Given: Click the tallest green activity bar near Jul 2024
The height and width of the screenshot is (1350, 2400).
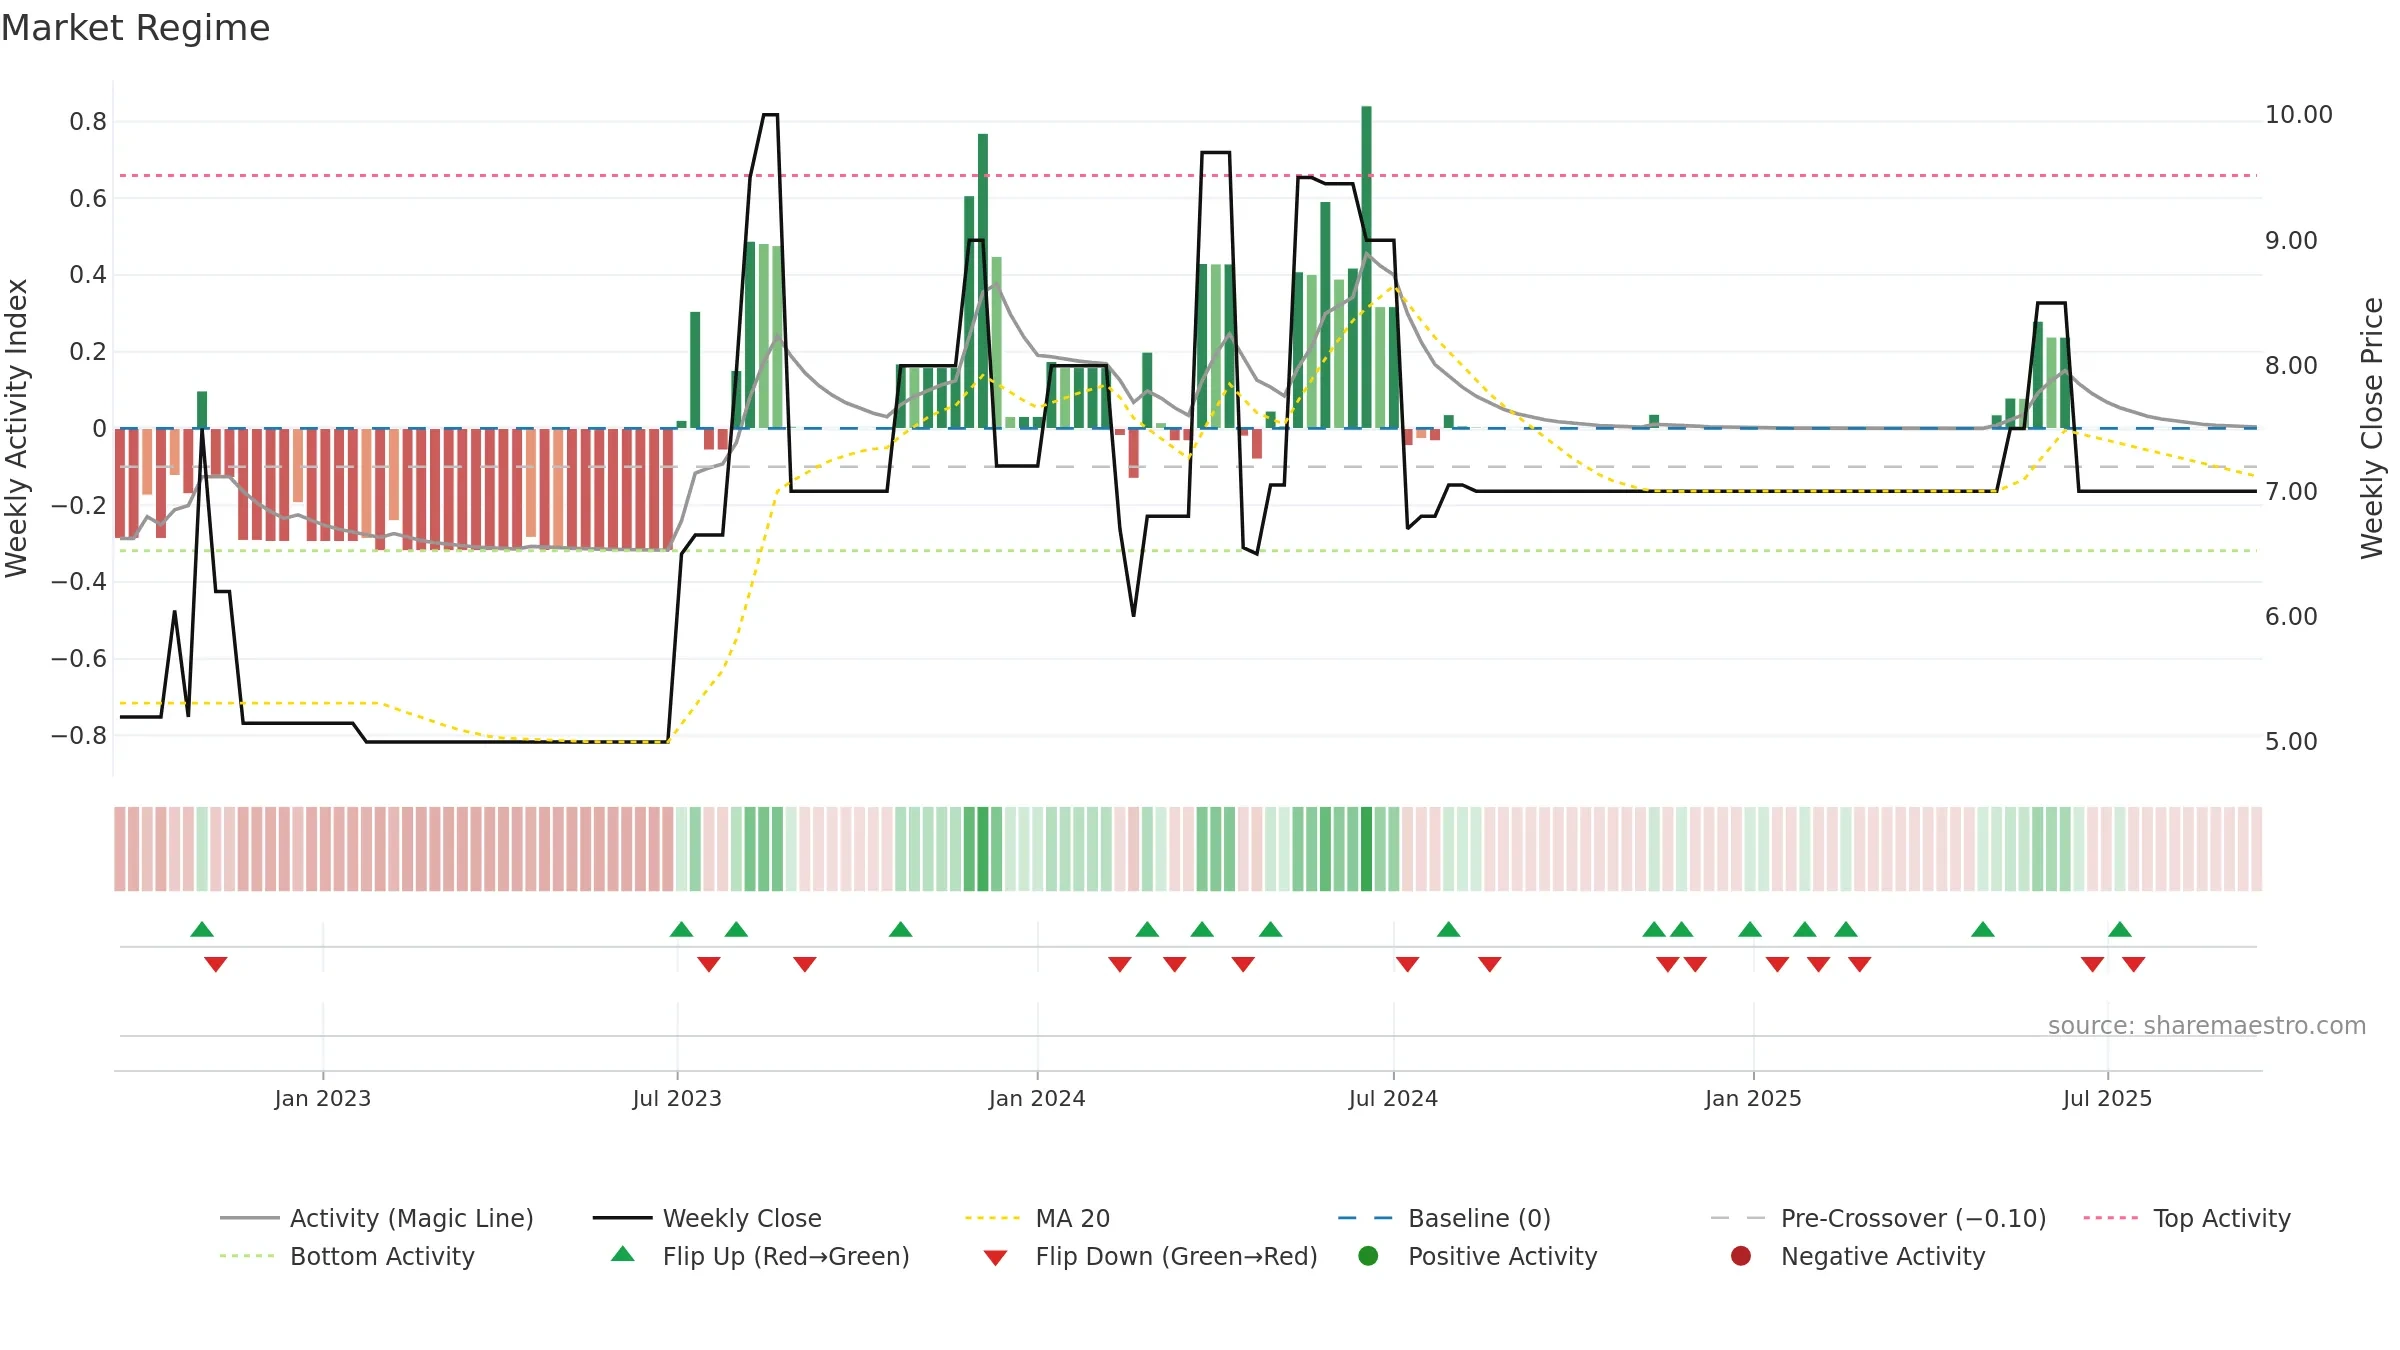Looking at the screenshot, I should pos(1366,267).
